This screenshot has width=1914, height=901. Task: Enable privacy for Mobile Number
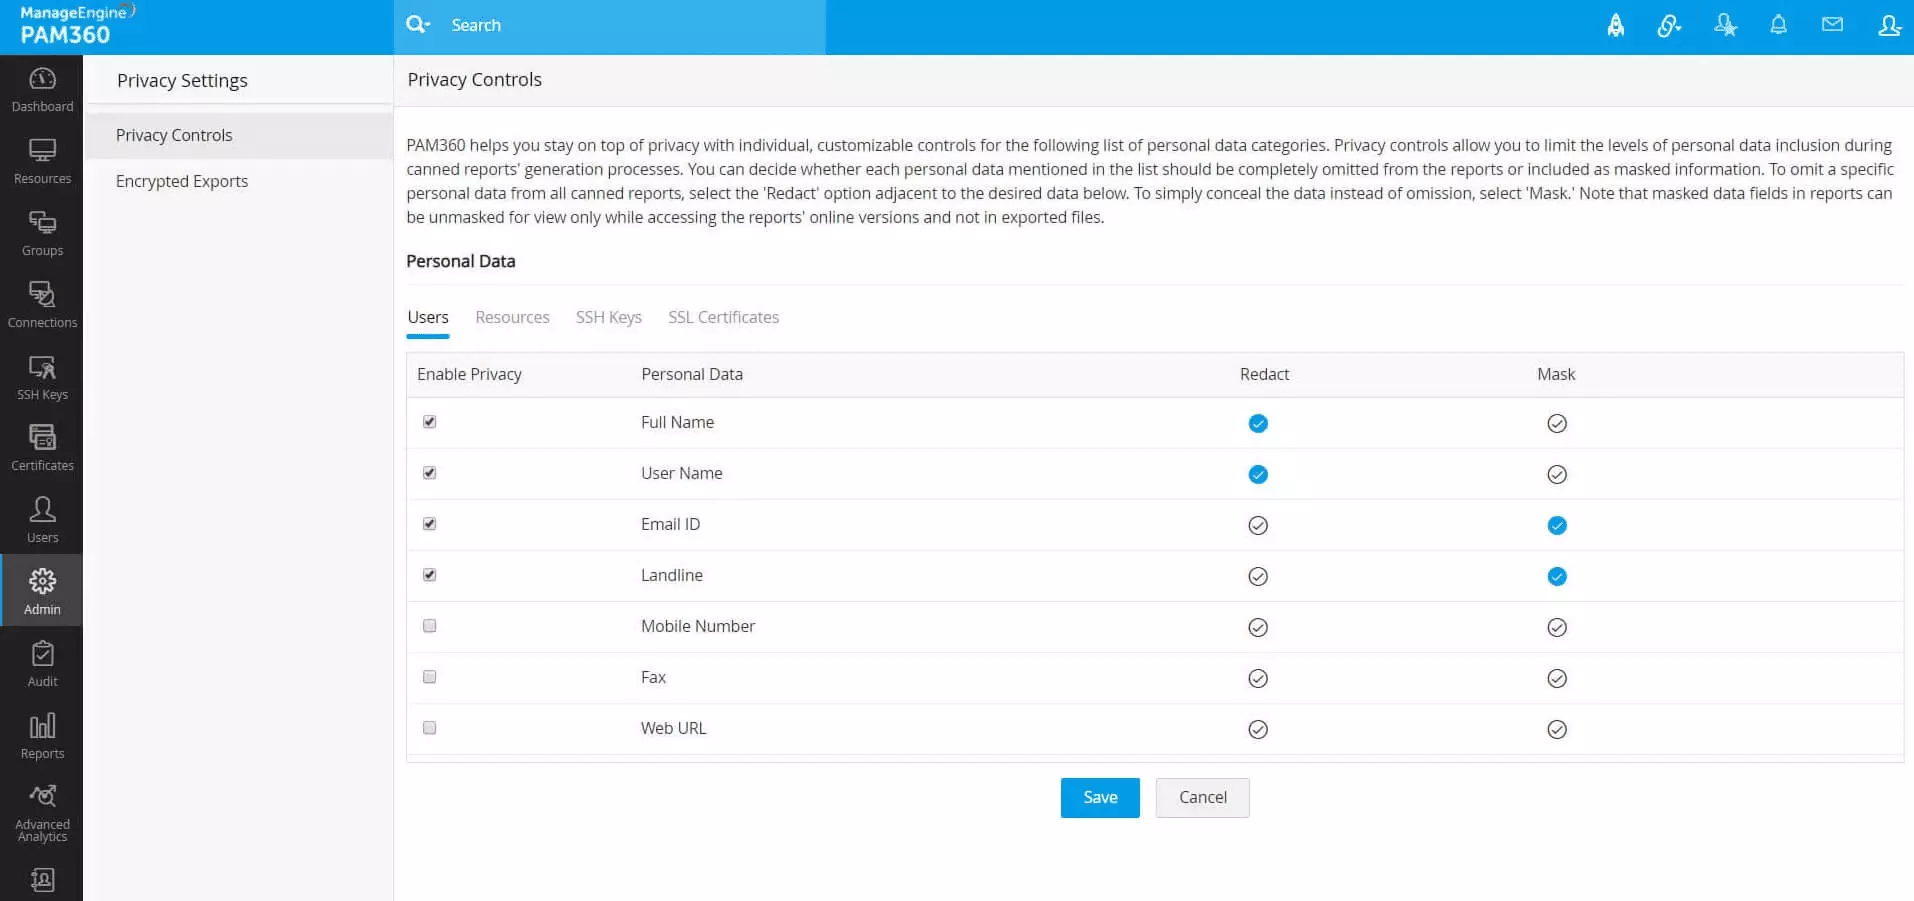[x=429, y=625]
